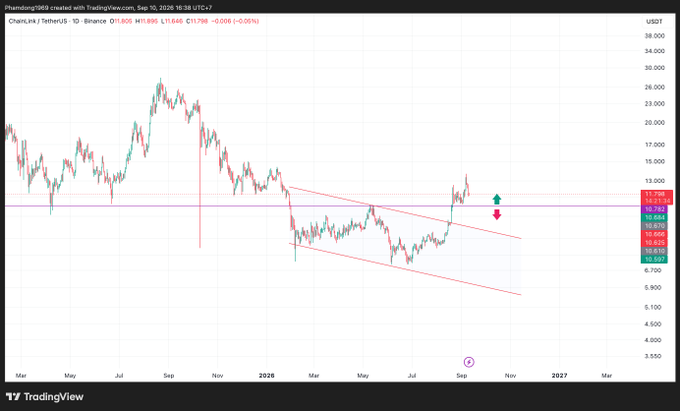This screenshot has height=411, width=680.
Task: Click the snapshot author and date header
Action: click(108, 7)
